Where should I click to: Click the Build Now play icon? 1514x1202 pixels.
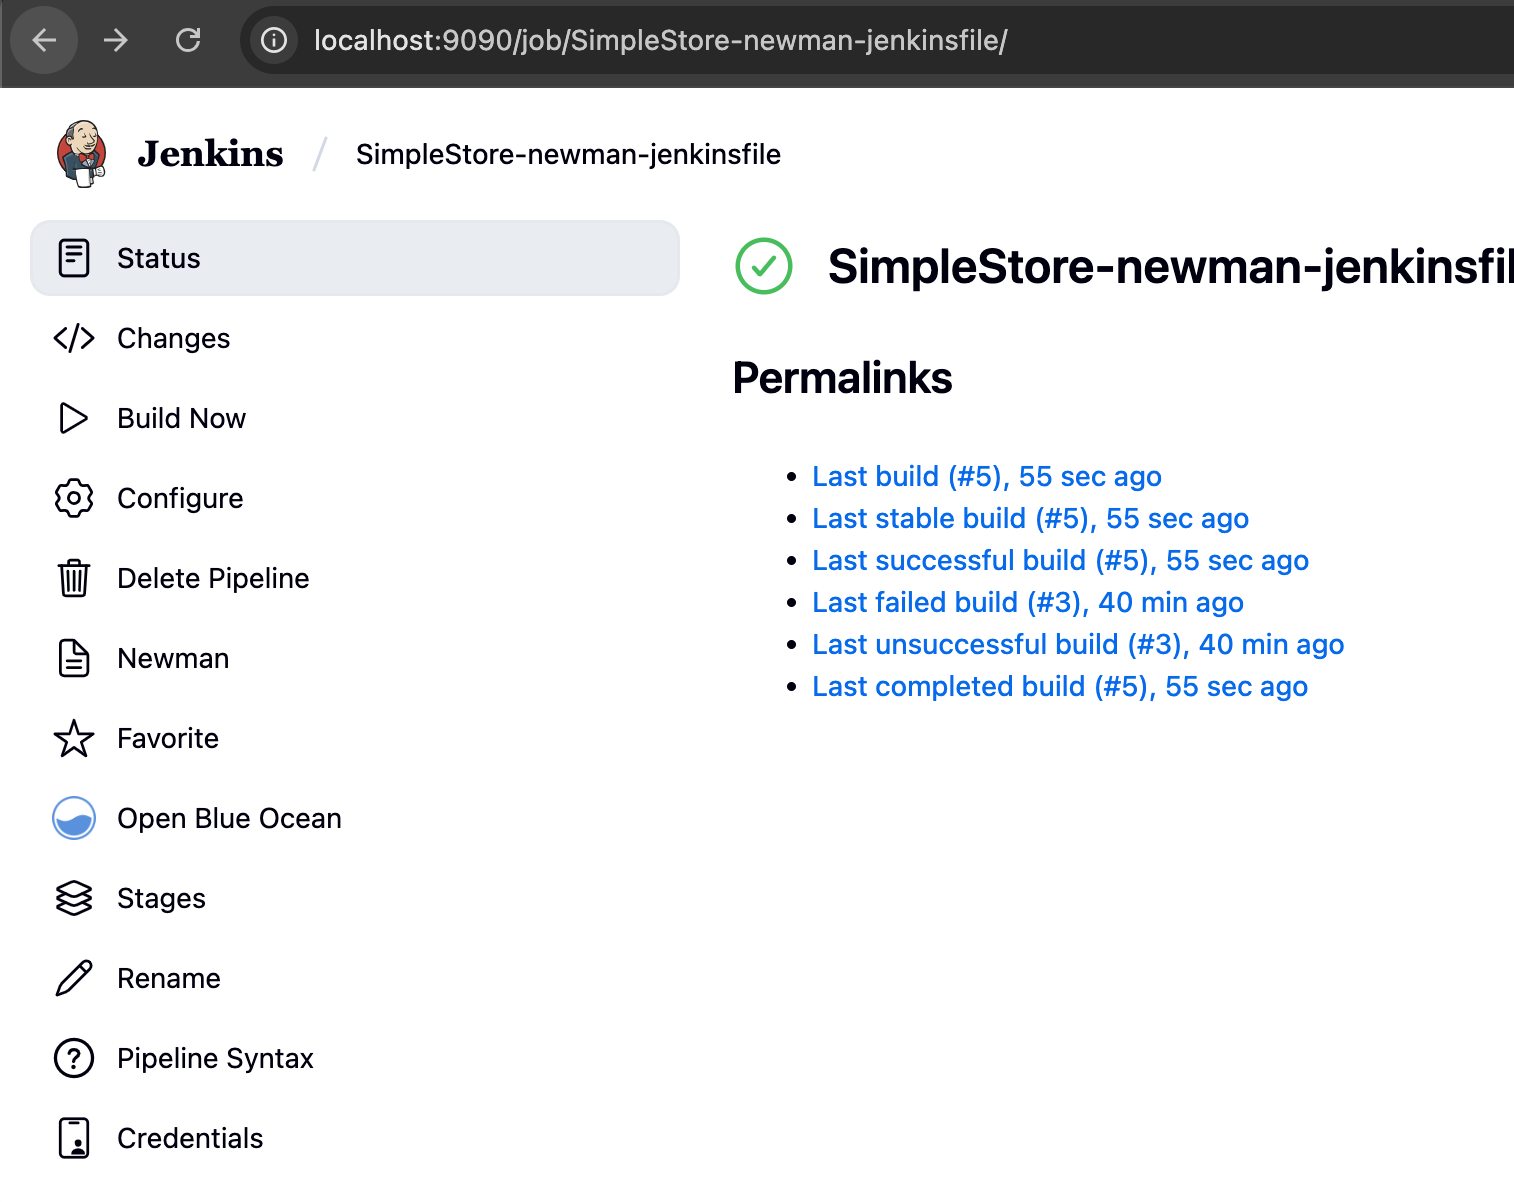[74, 418]
